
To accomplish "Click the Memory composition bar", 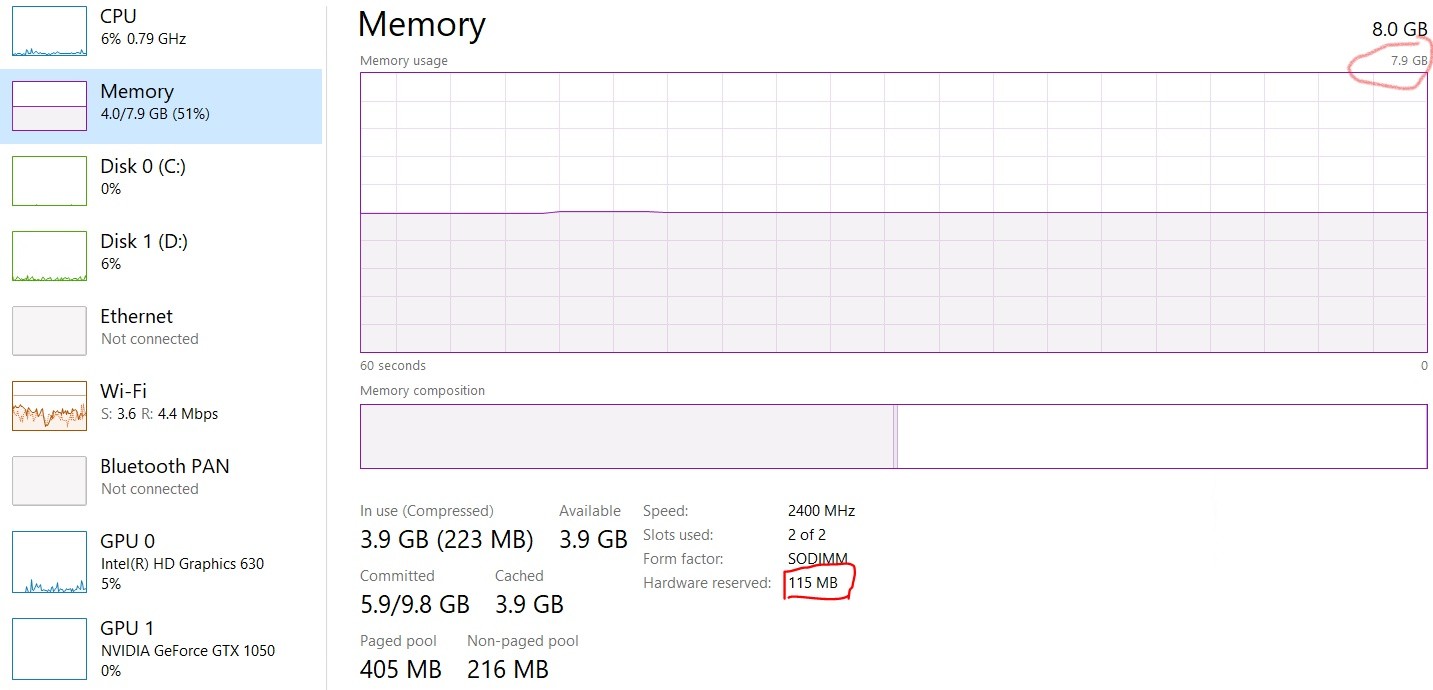I will click(x=893, y=436).
